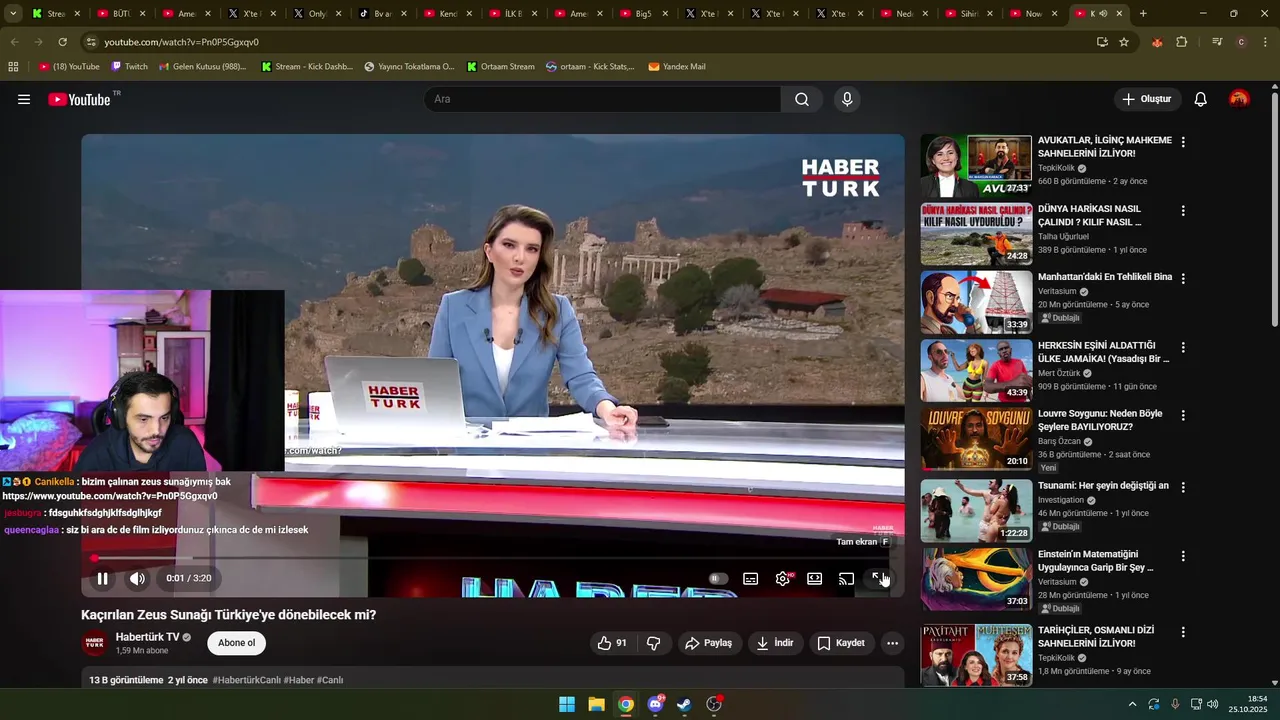Click the #HabertürkCanlı hashtag
The height and width of the screenshot is (720, 1280).
point(246,680)
